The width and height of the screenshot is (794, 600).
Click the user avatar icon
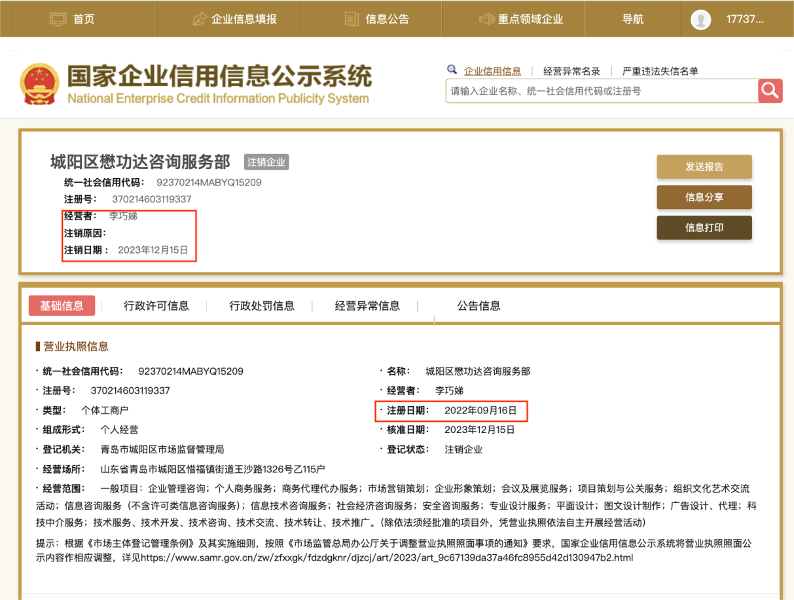click(x=701, y=20)
